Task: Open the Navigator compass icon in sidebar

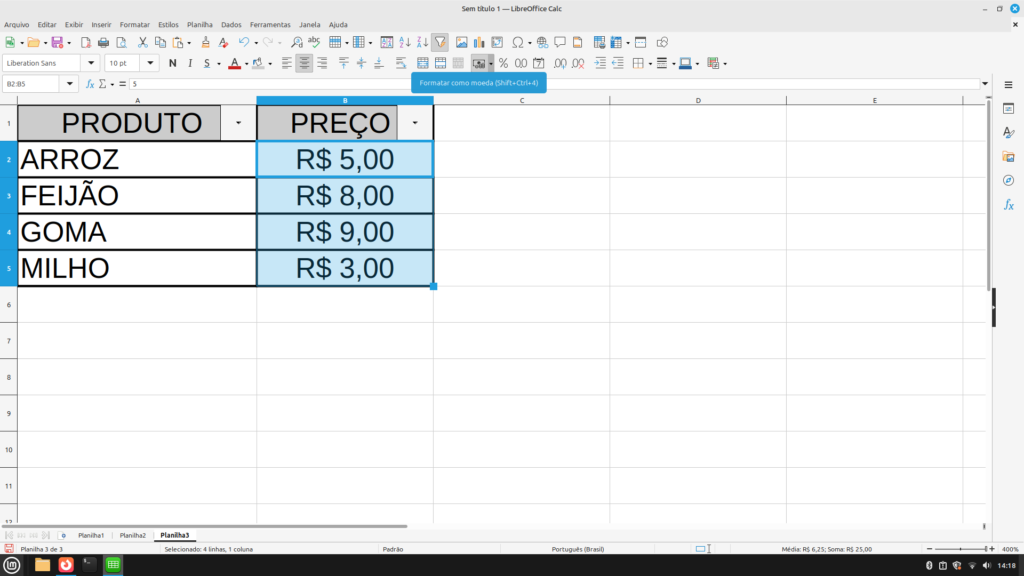Action: tap(1008, 180)
